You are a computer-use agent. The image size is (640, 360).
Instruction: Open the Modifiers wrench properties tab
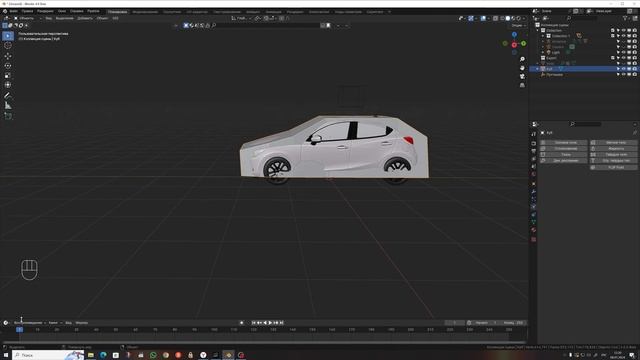tap(533, 191)
